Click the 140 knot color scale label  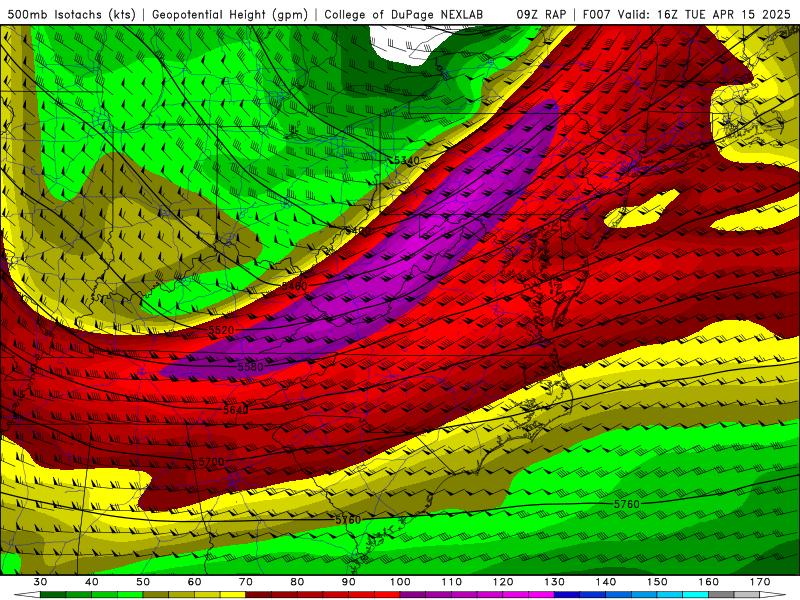pos(606,582)
